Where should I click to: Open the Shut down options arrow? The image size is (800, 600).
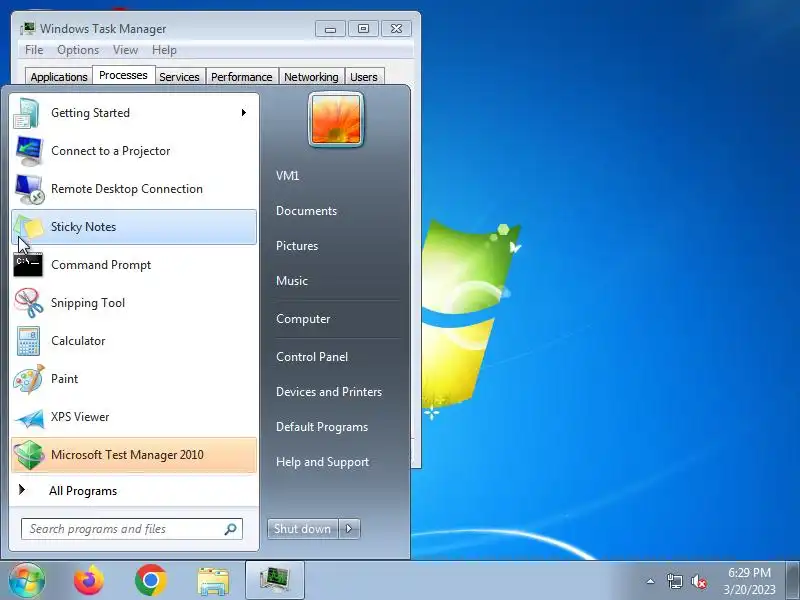[x=349, y=529]
